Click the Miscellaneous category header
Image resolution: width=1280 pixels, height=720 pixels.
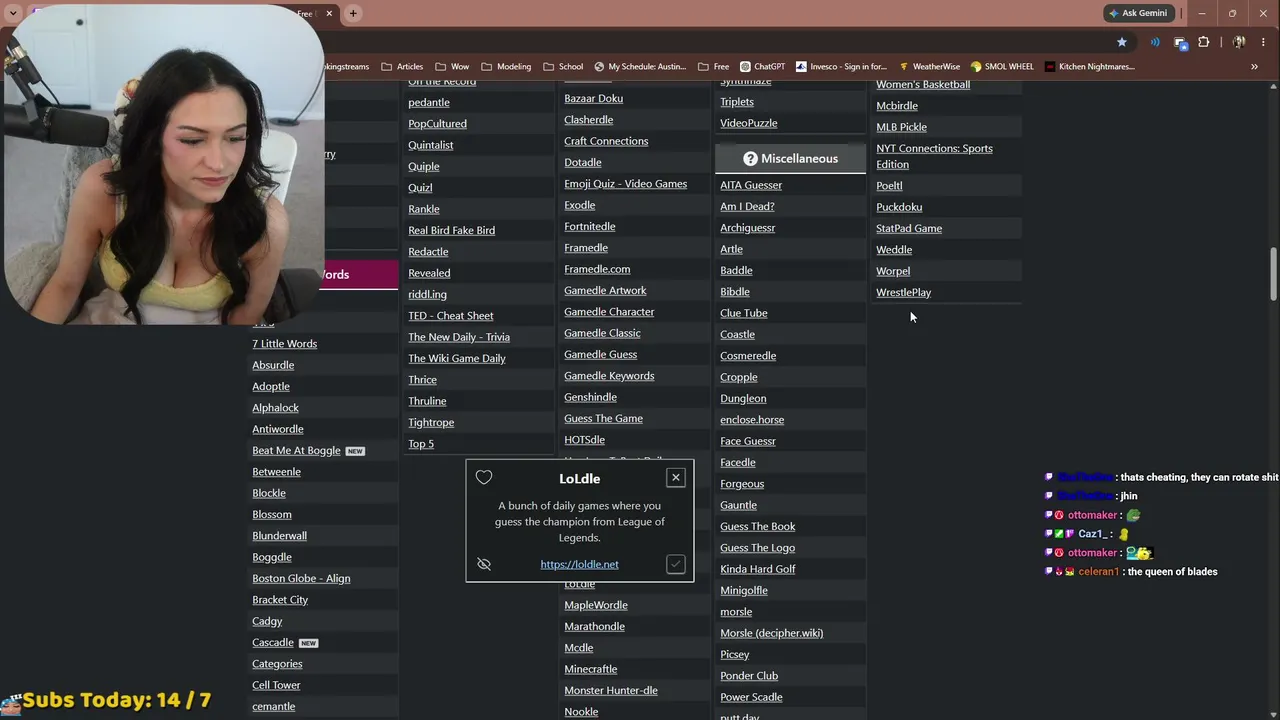[x=790, y=158]
